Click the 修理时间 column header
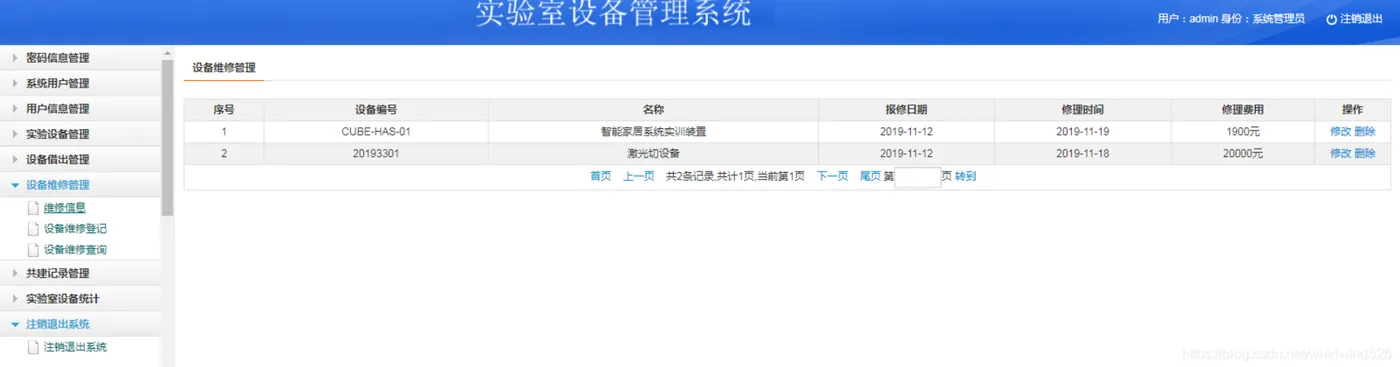 pos(1083,110)
